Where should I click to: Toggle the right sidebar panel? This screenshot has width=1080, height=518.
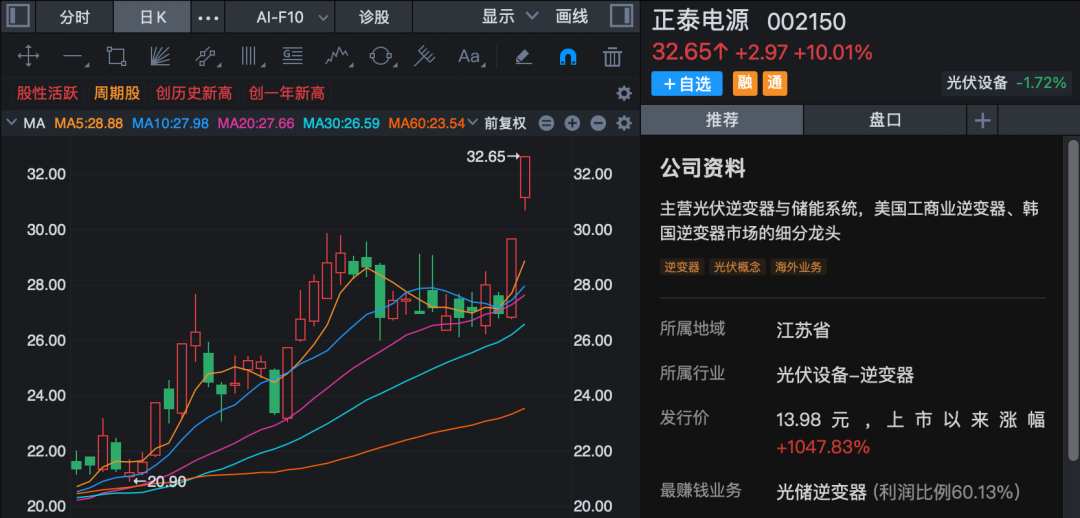[620, 17]
